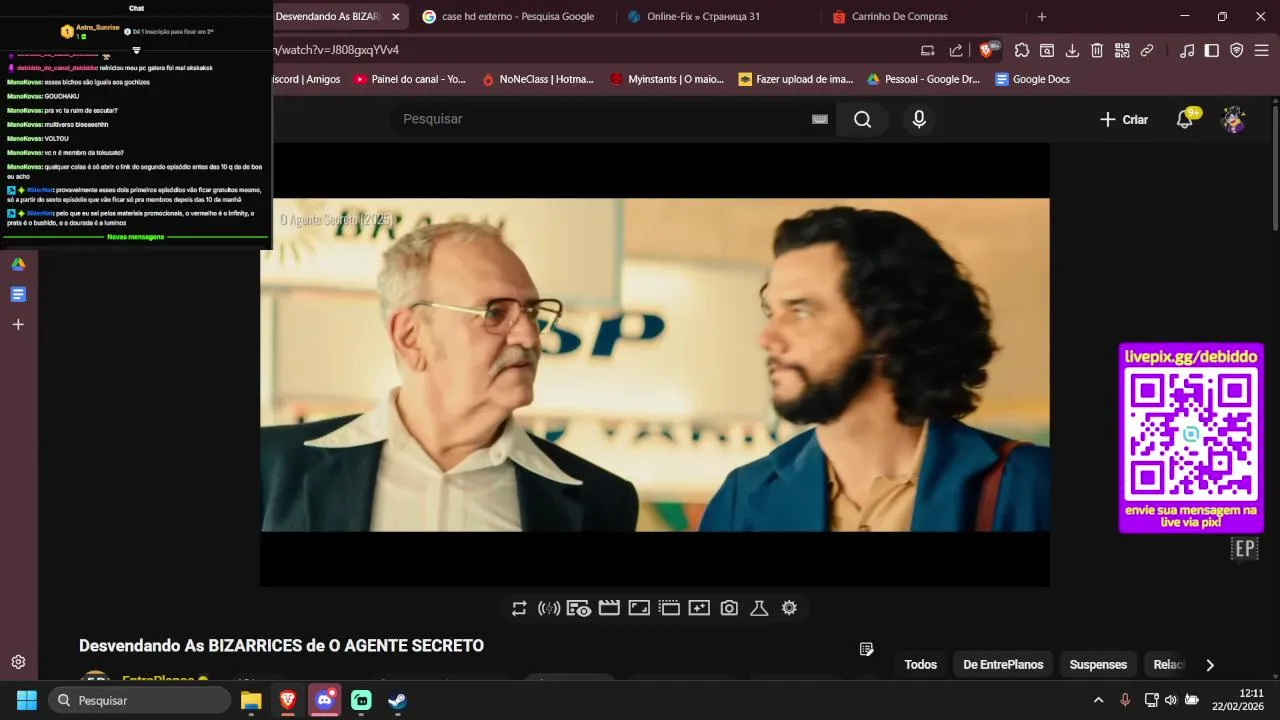Open the music note media control icon
The image size is (1280, 720).
point(1187,50)
